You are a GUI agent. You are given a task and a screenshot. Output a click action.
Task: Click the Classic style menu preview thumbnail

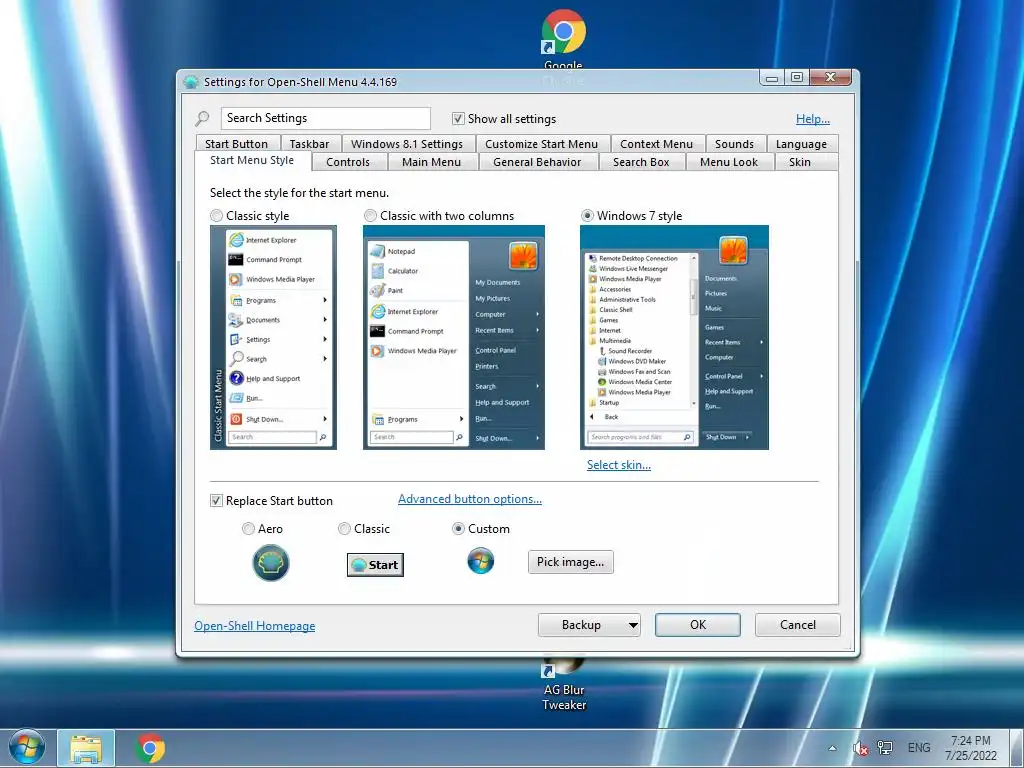click(x=274, y=338)
